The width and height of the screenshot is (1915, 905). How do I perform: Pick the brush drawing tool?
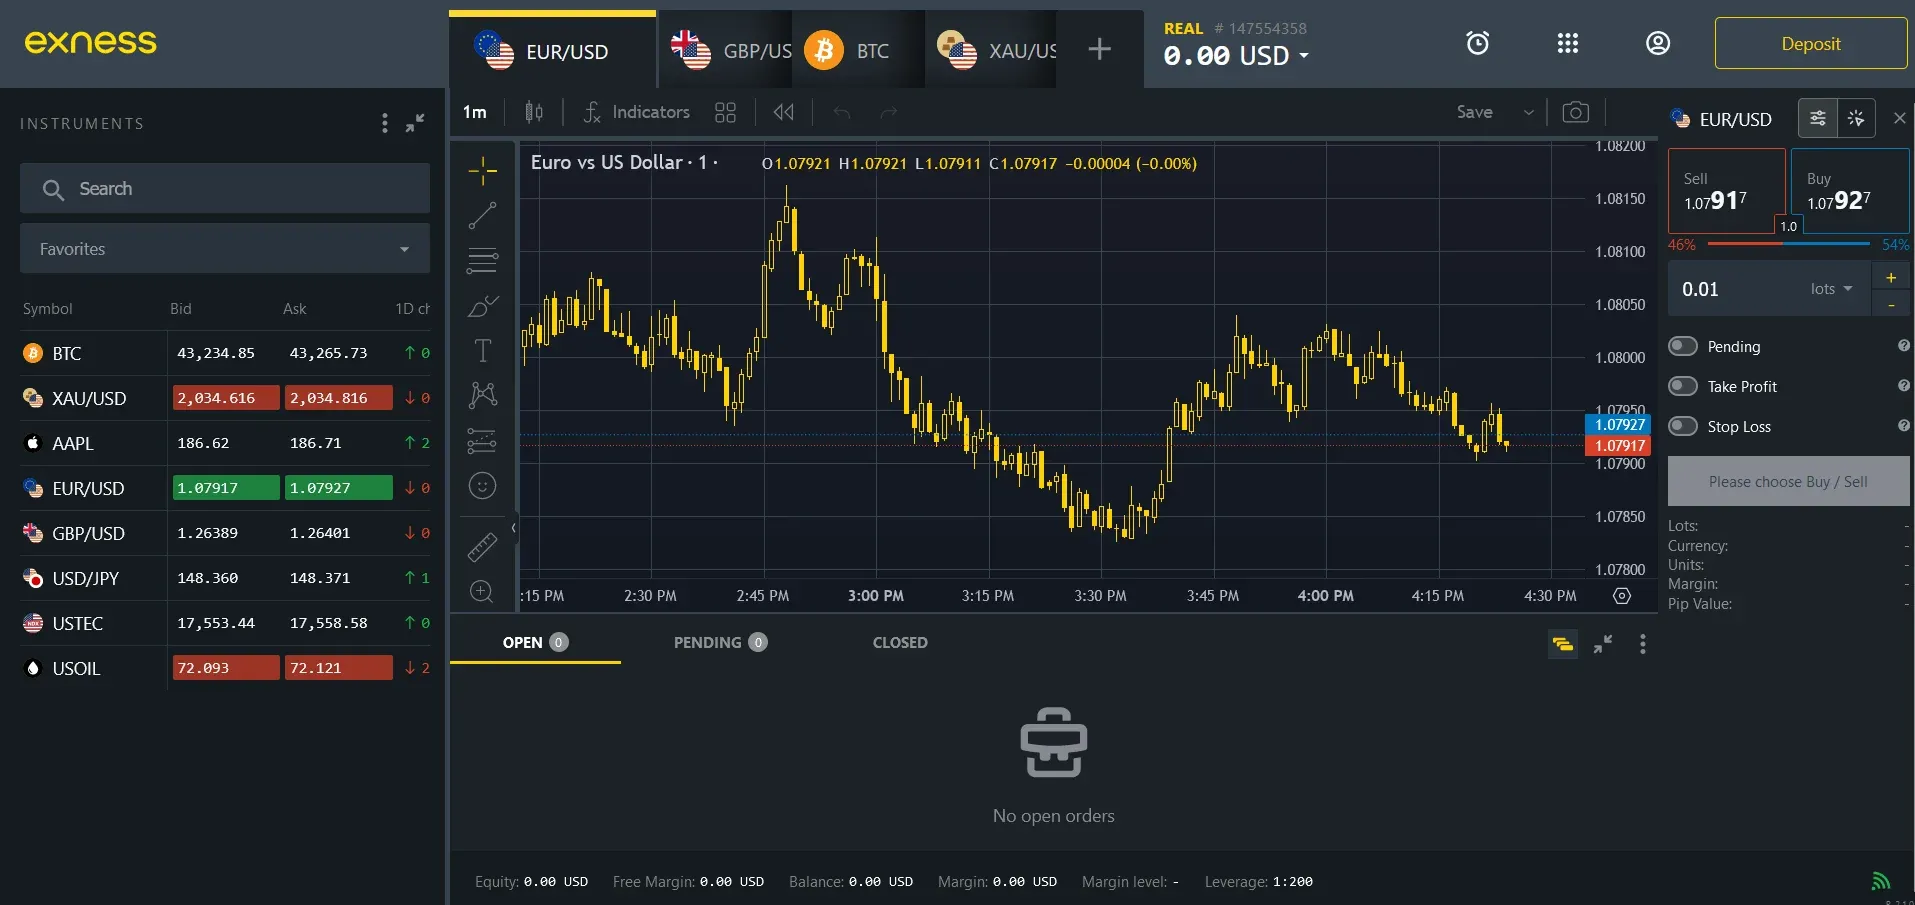coord(483,307)
